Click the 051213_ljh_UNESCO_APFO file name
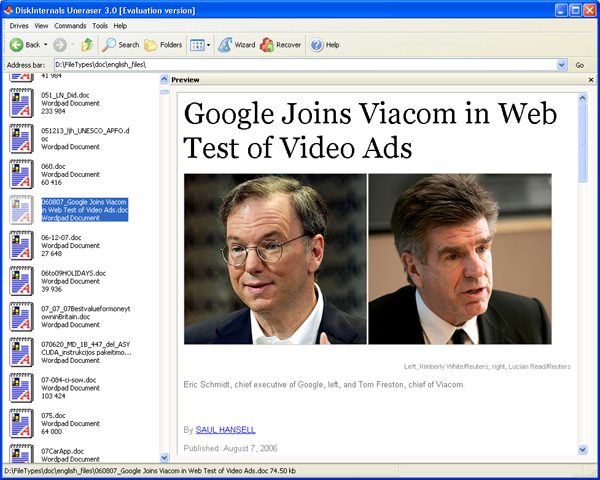The width and height of the screenshot is (600, 480). tap(85, 135)
